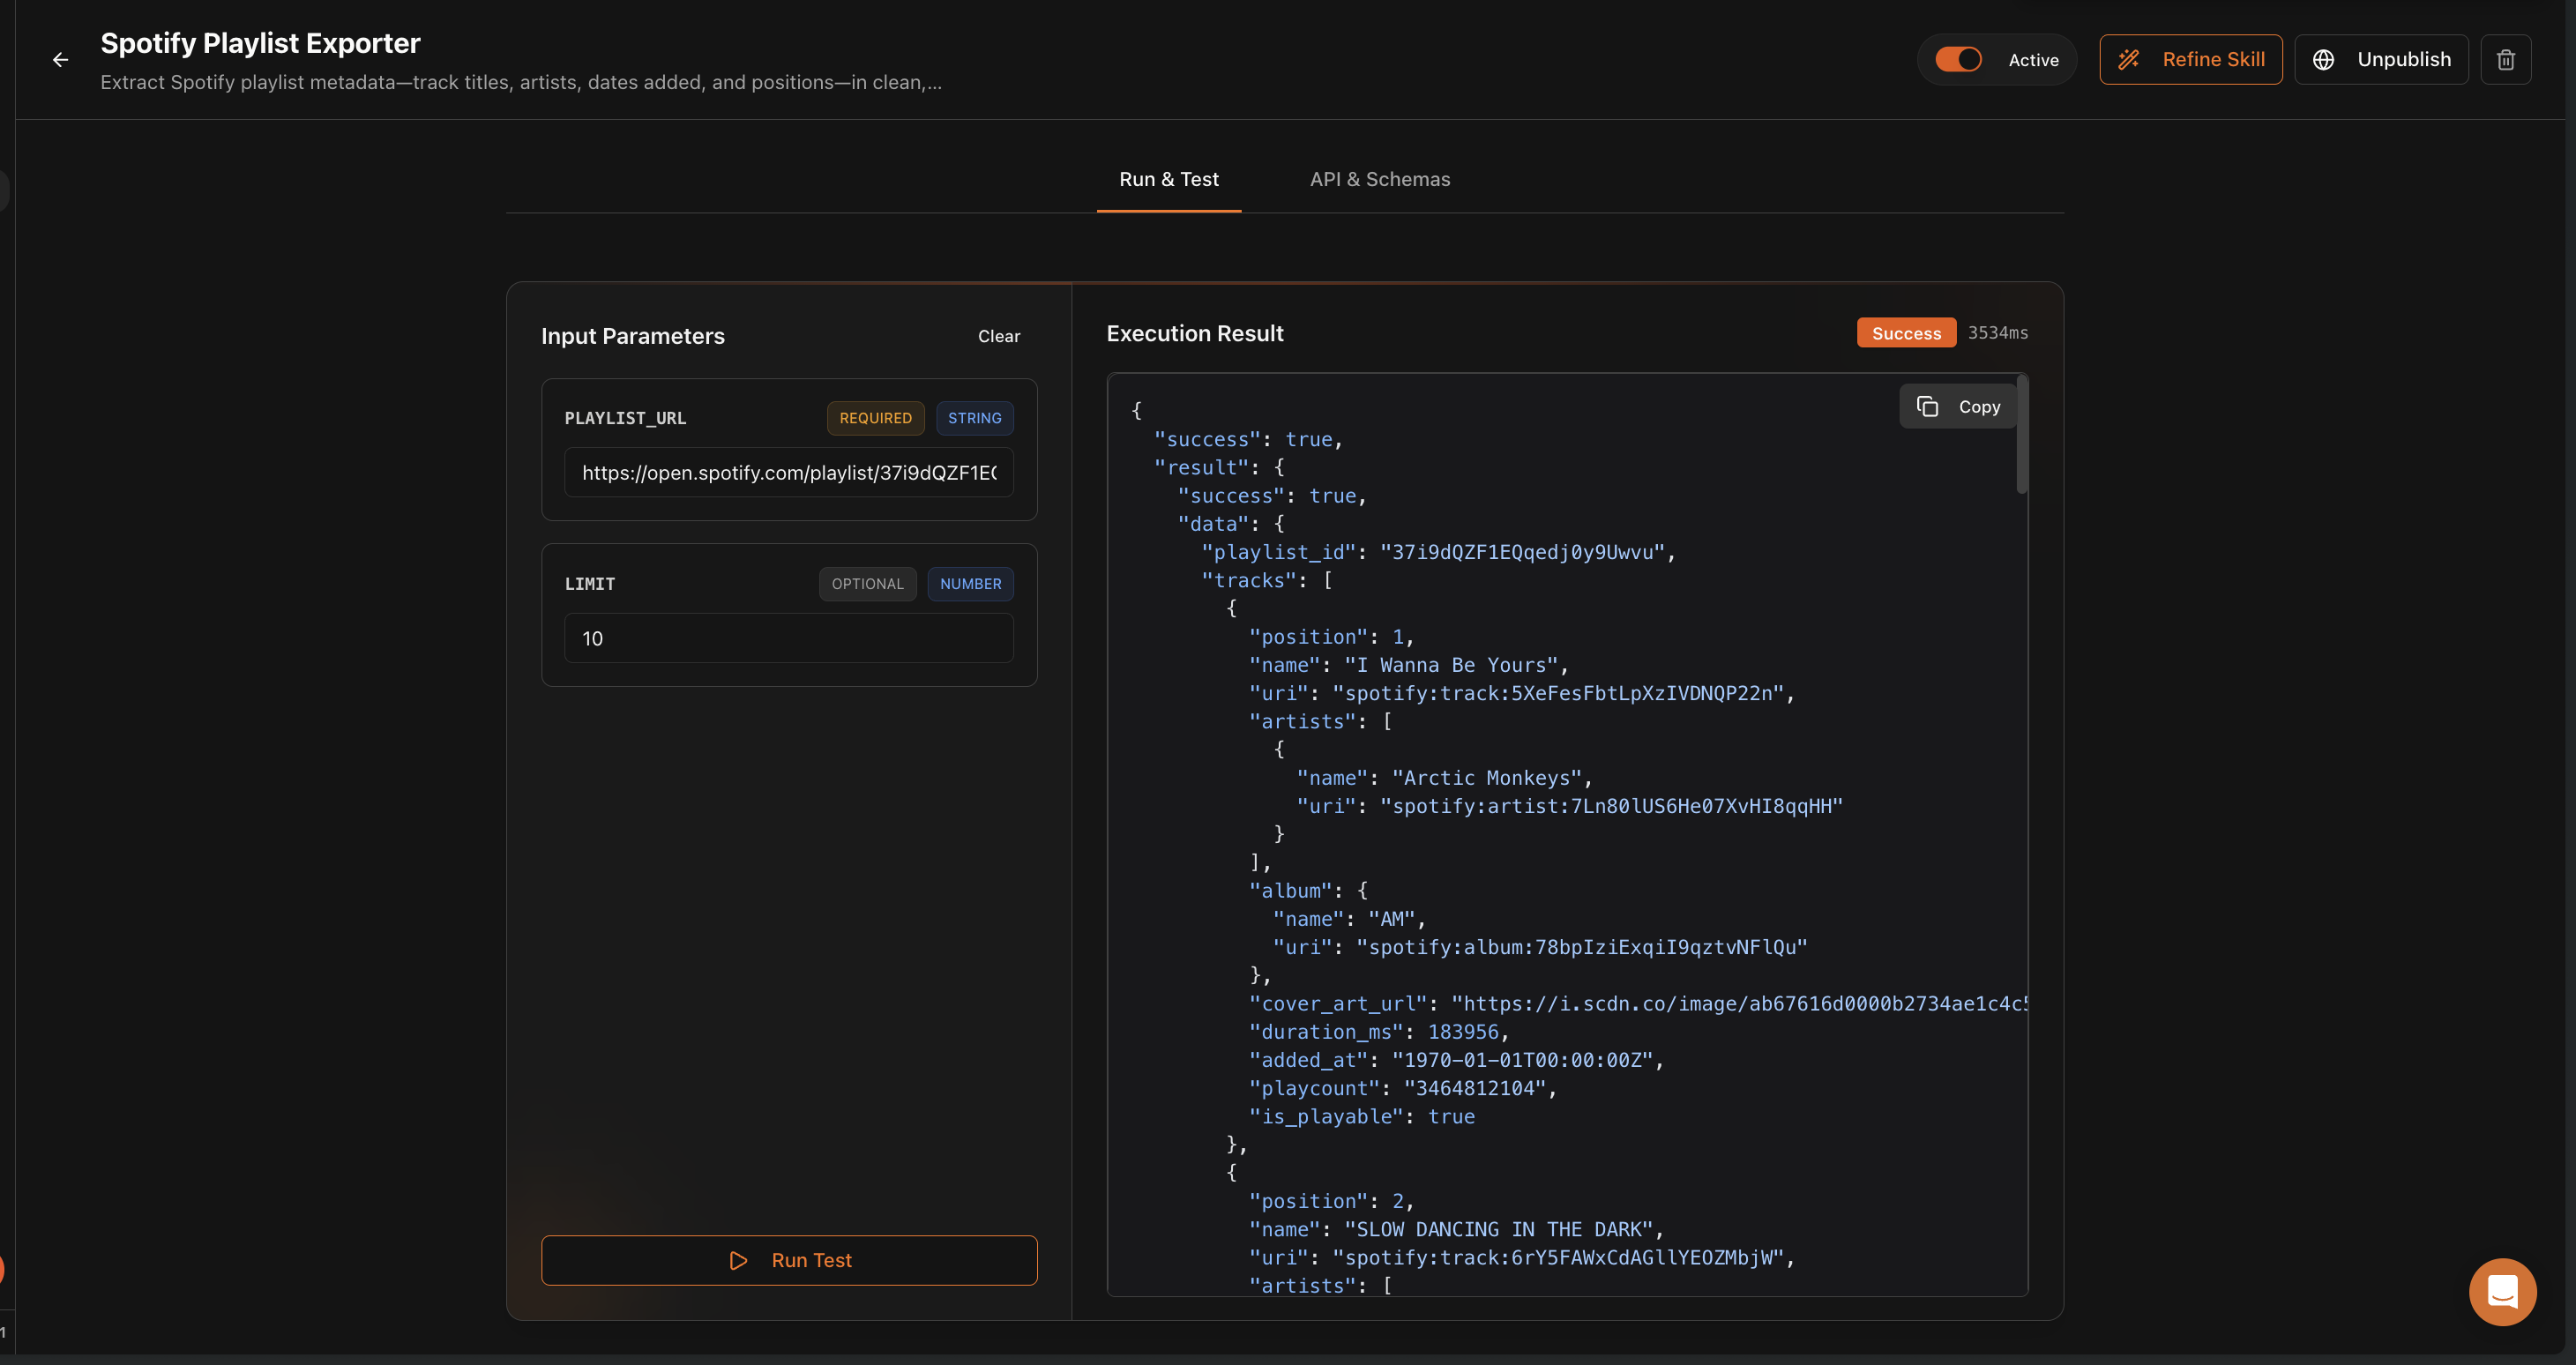The height and width of the screenshot is (1365, 2576).
Task: Select the Run & Test tab
Action: 1169,179
